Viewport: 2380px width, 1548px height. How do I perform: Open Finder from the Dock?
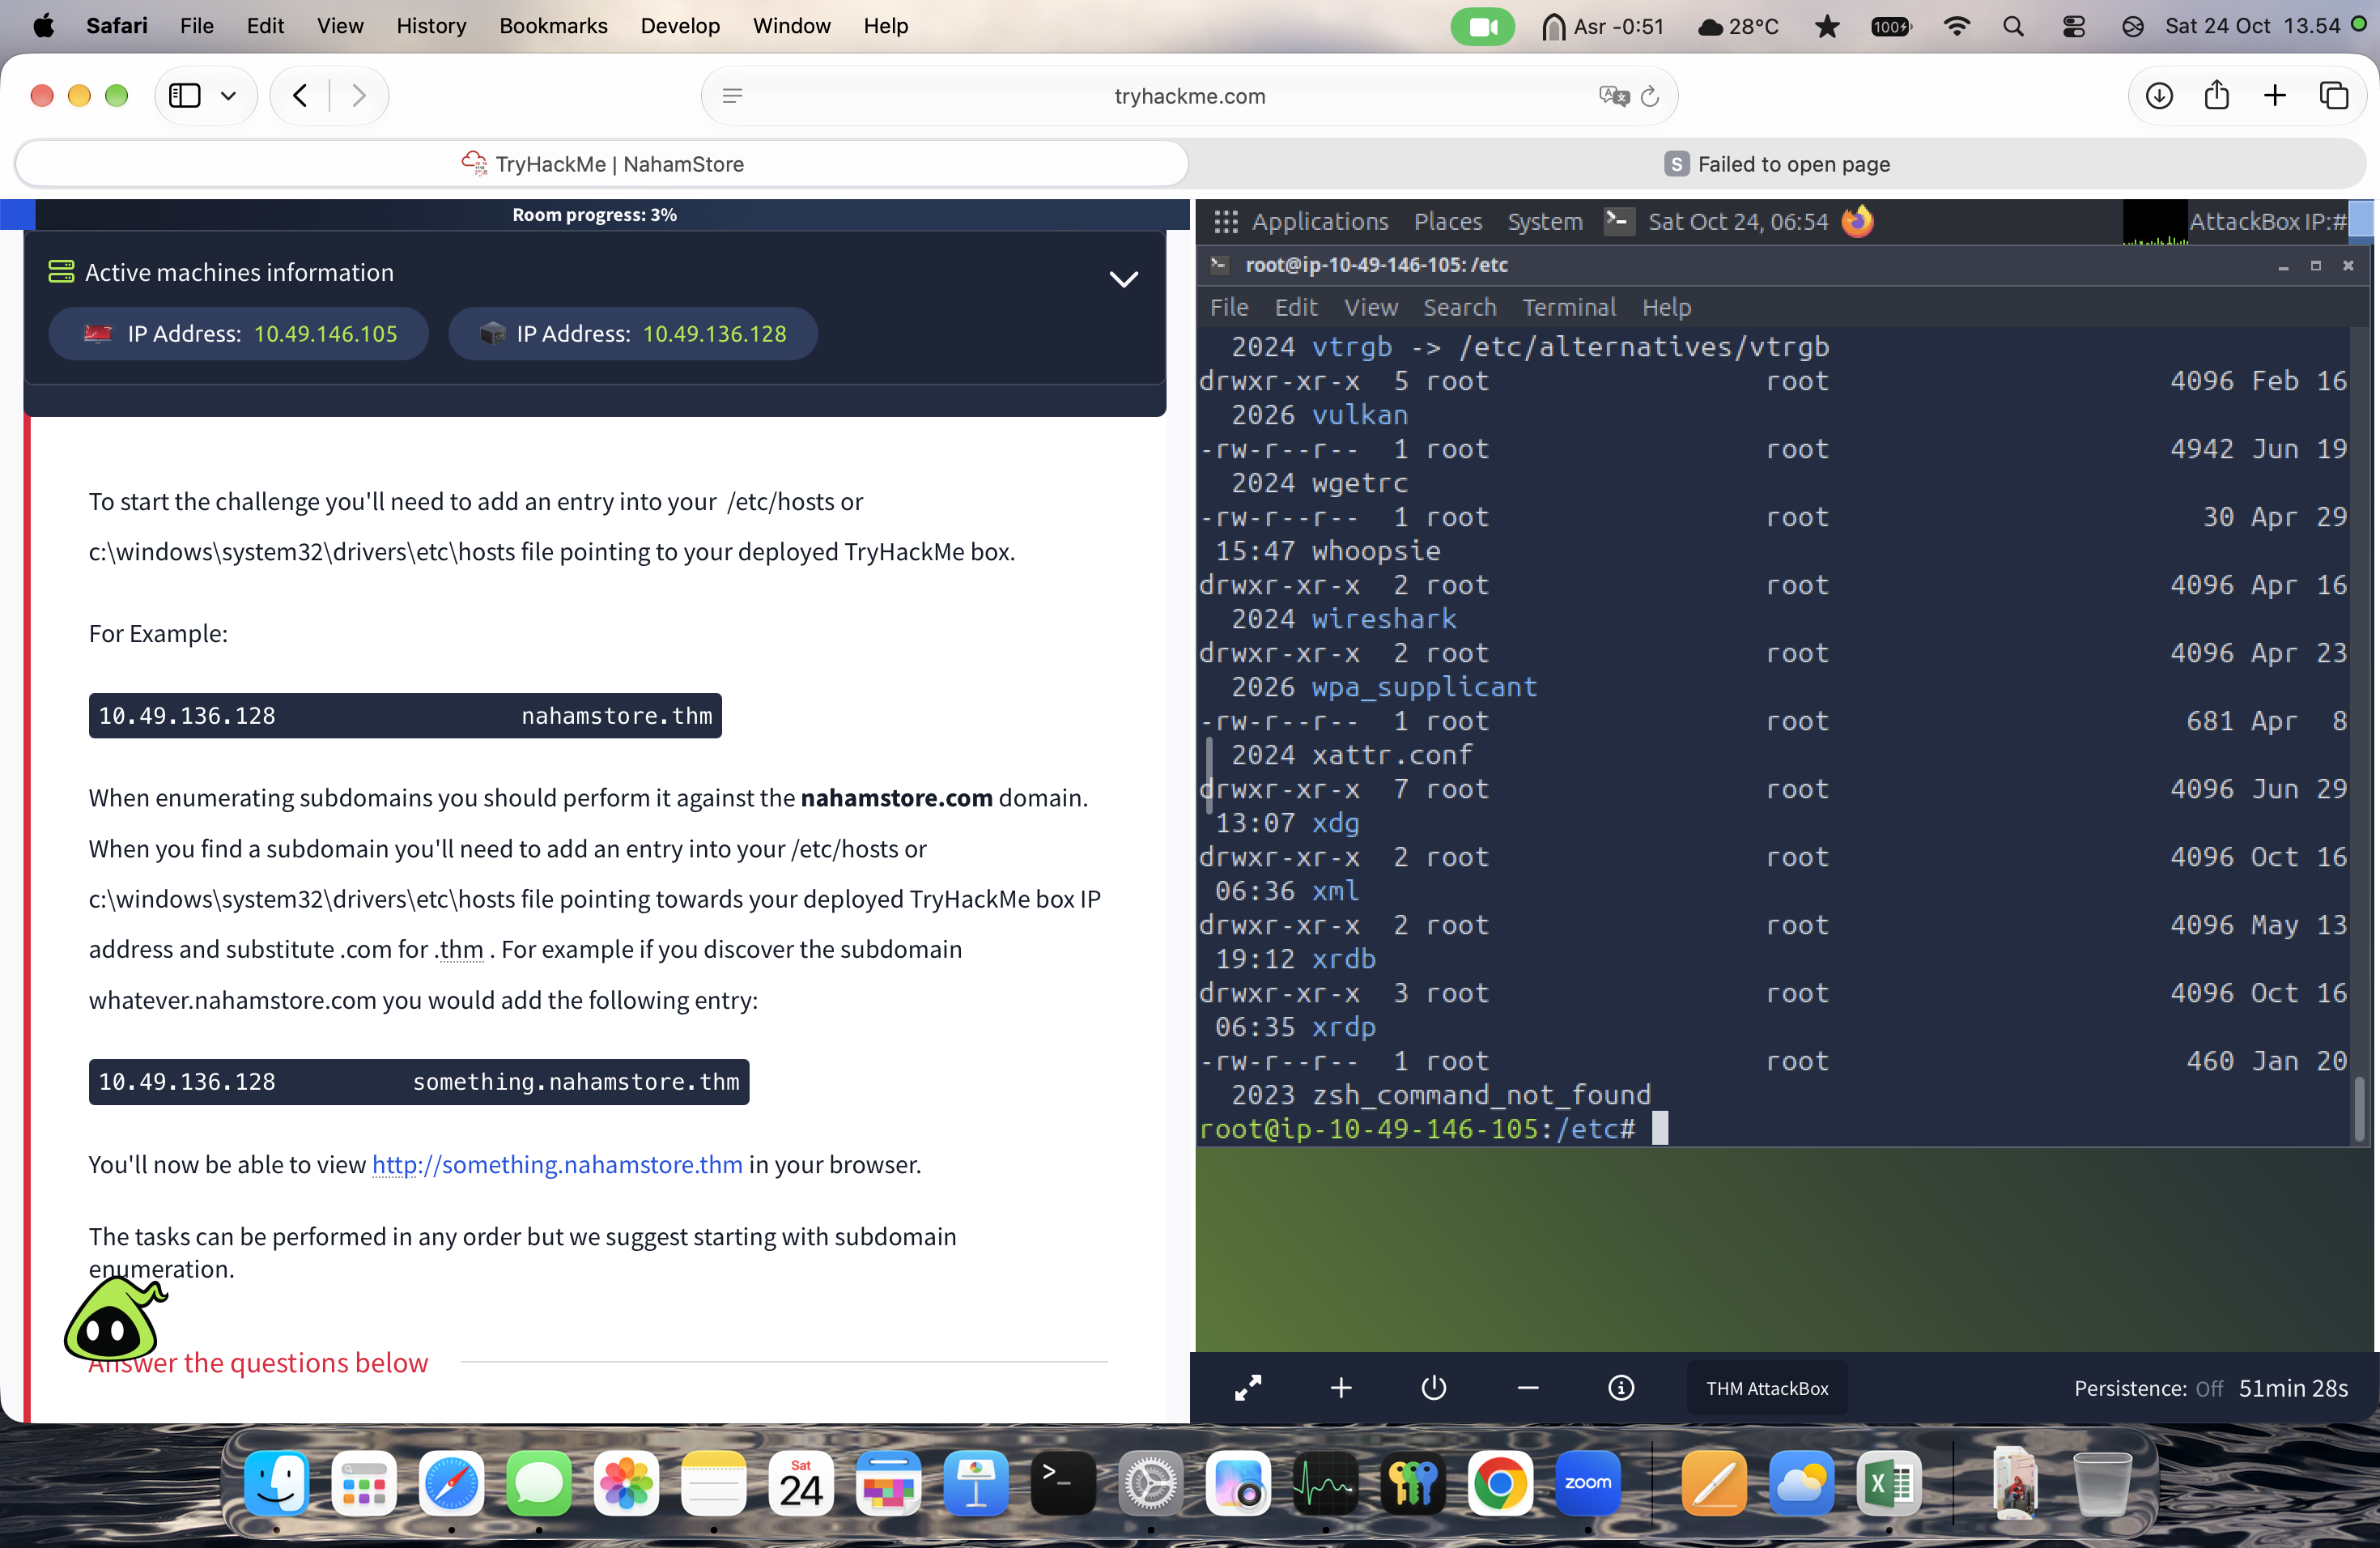[276, 1484]
